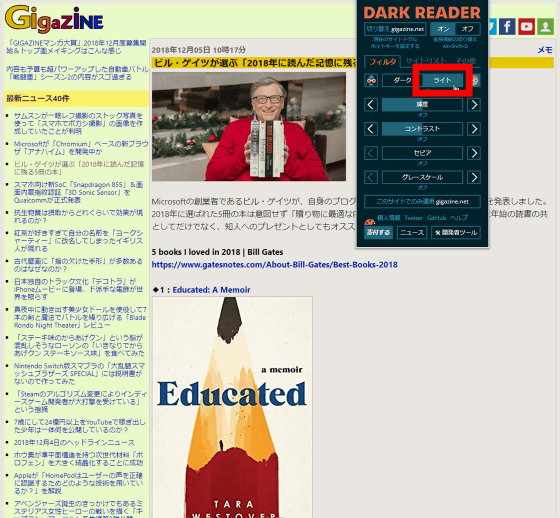Open the ビル・ゲイツ sidebar article link
This screenshot has height=518, width=560.
tap(79, 168)
